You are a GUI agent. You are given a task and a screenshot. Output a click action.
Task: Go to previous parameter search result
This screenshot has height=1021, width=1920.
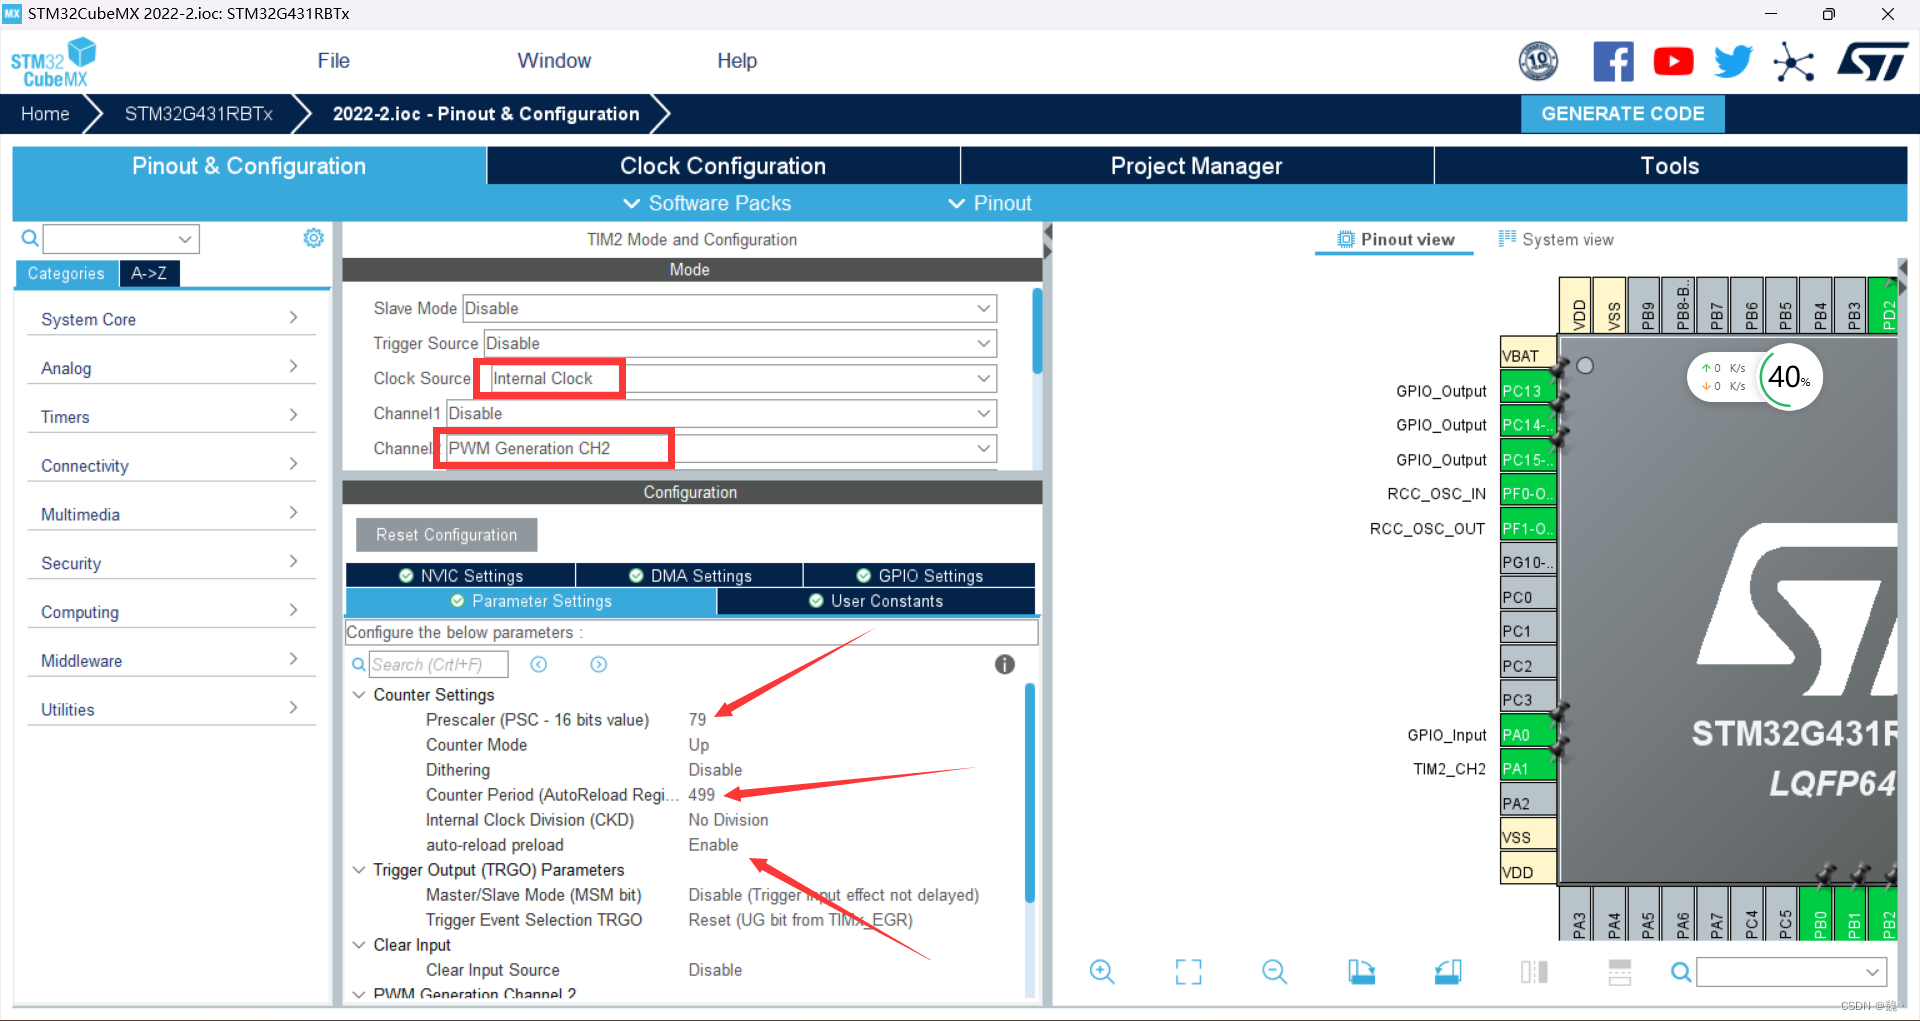pyautogui.click(x=538, y=664)
